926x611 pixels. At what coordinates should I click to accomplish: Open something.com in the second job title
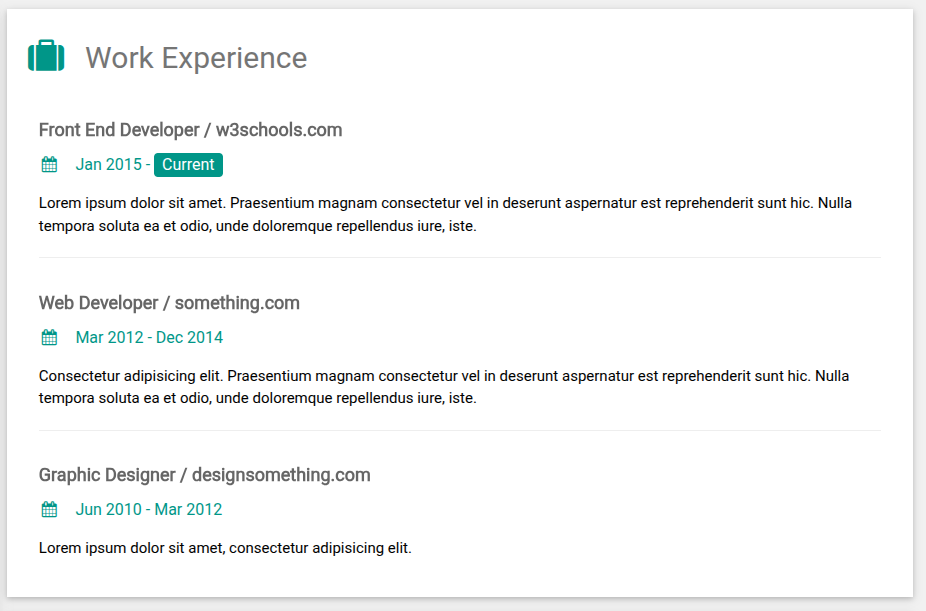click(237, 303)
